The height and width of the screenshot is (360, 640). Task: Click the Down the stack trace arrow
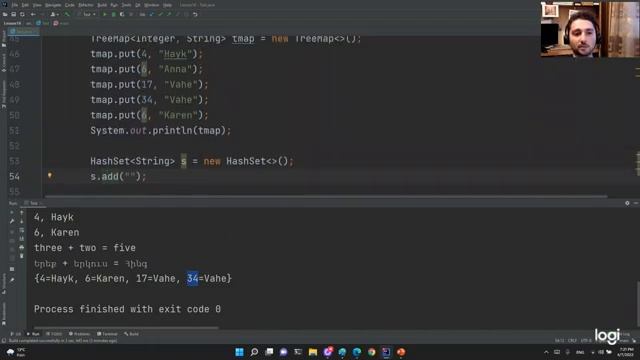(22, 222)
